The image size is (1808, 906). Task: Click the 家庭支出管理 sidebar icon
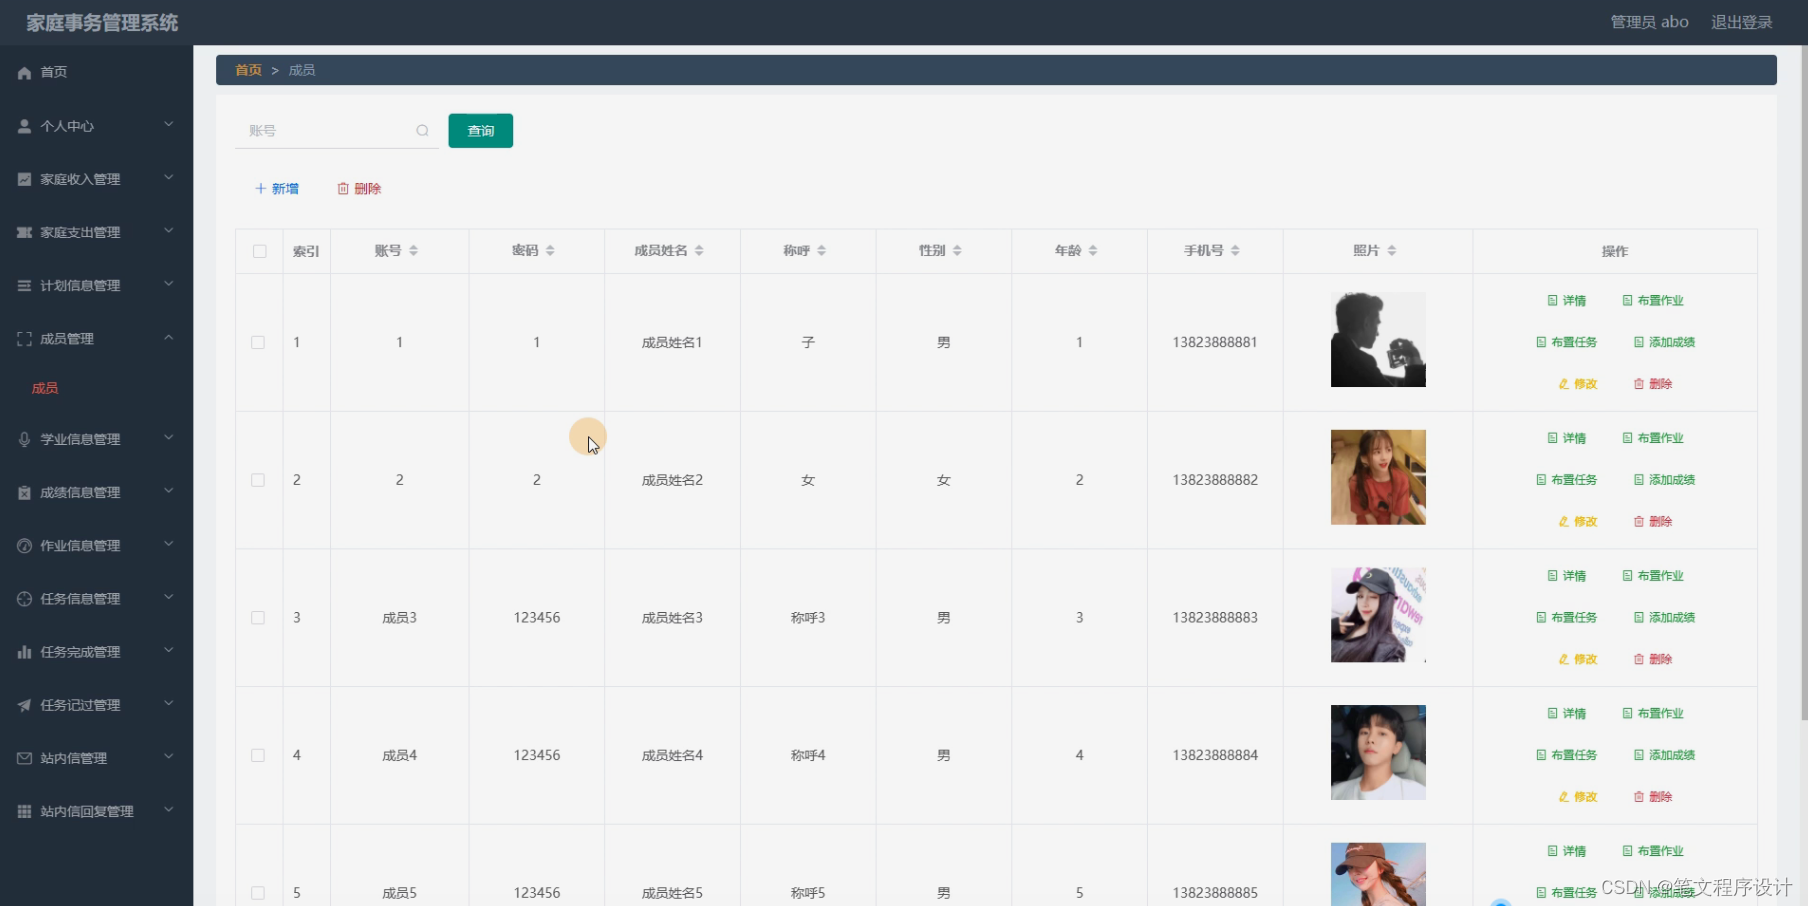coord(25,232)
